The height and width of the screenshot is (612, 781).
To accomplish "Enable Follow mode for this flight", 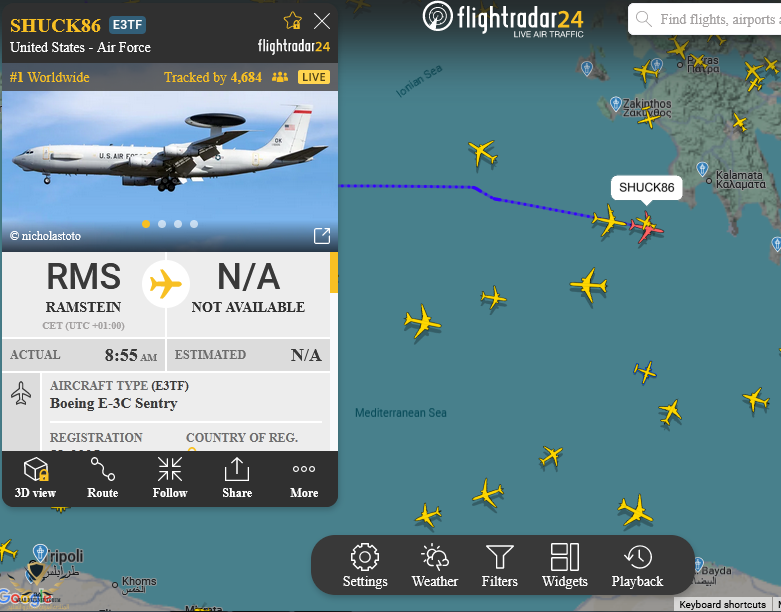I will [x=170, y=478].
